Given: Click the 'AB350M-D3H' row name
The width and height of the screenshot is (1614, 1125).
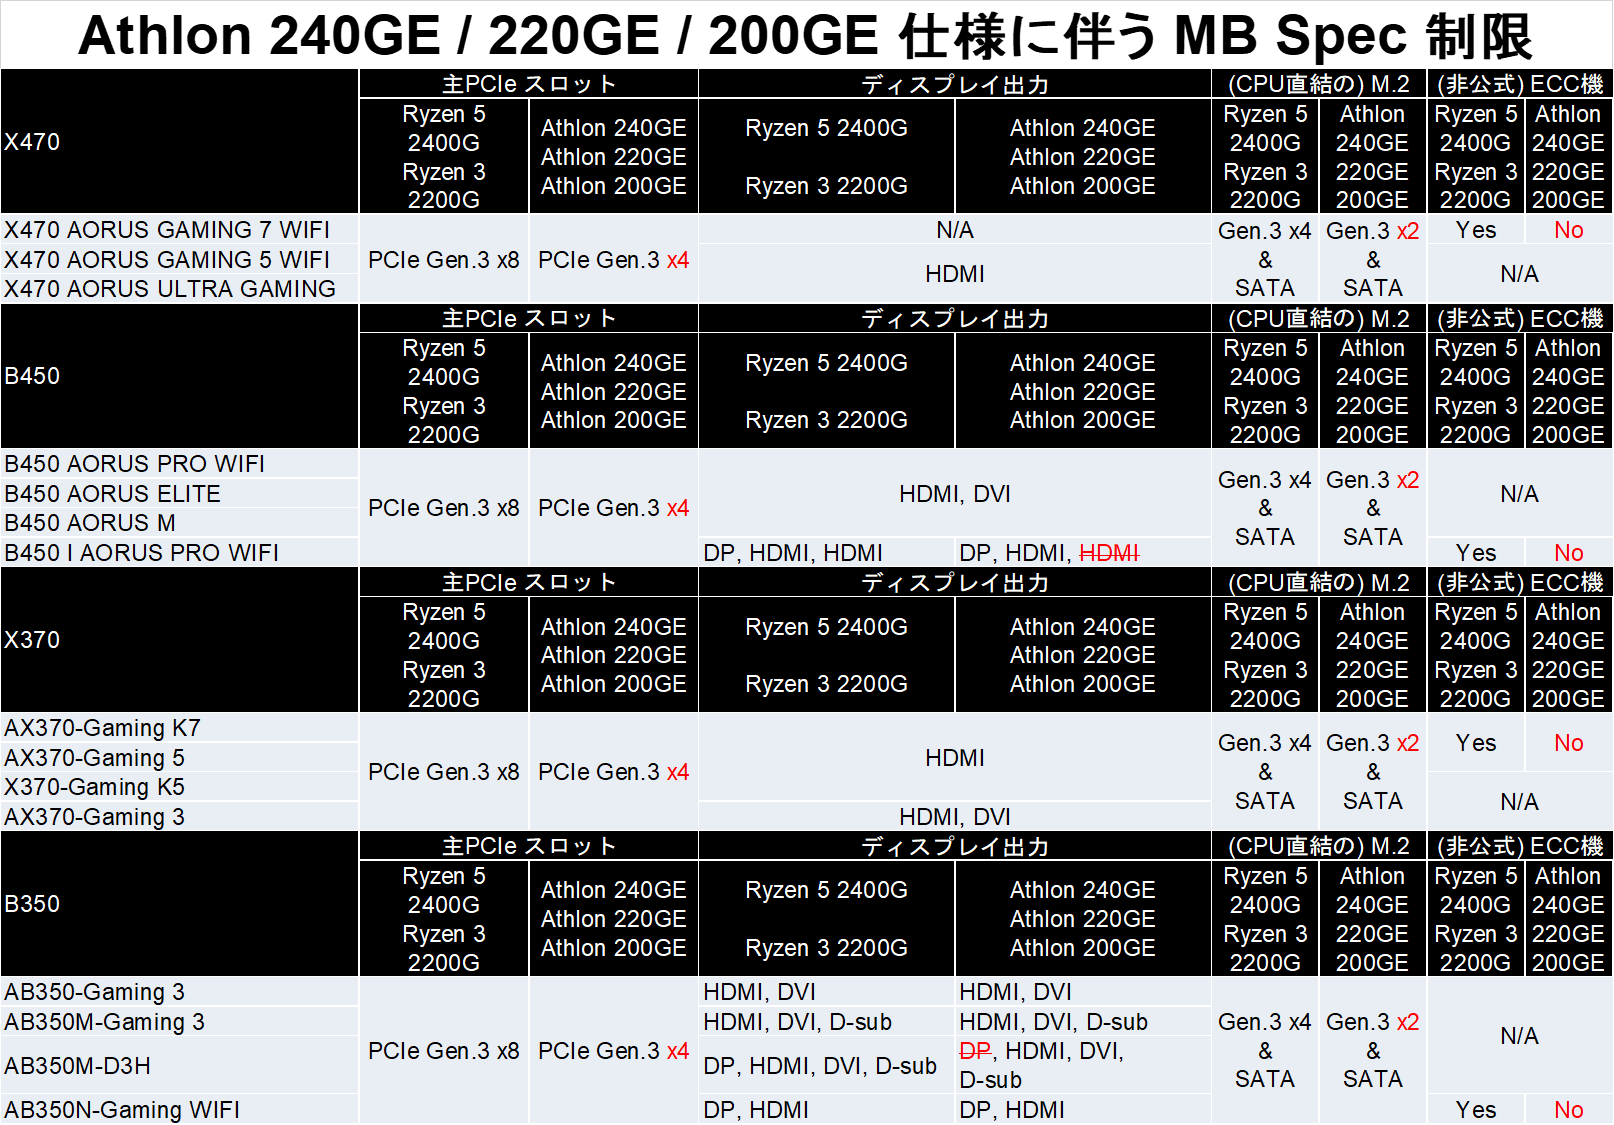Looking at the screenshot, I should [x=78, y=1066].
